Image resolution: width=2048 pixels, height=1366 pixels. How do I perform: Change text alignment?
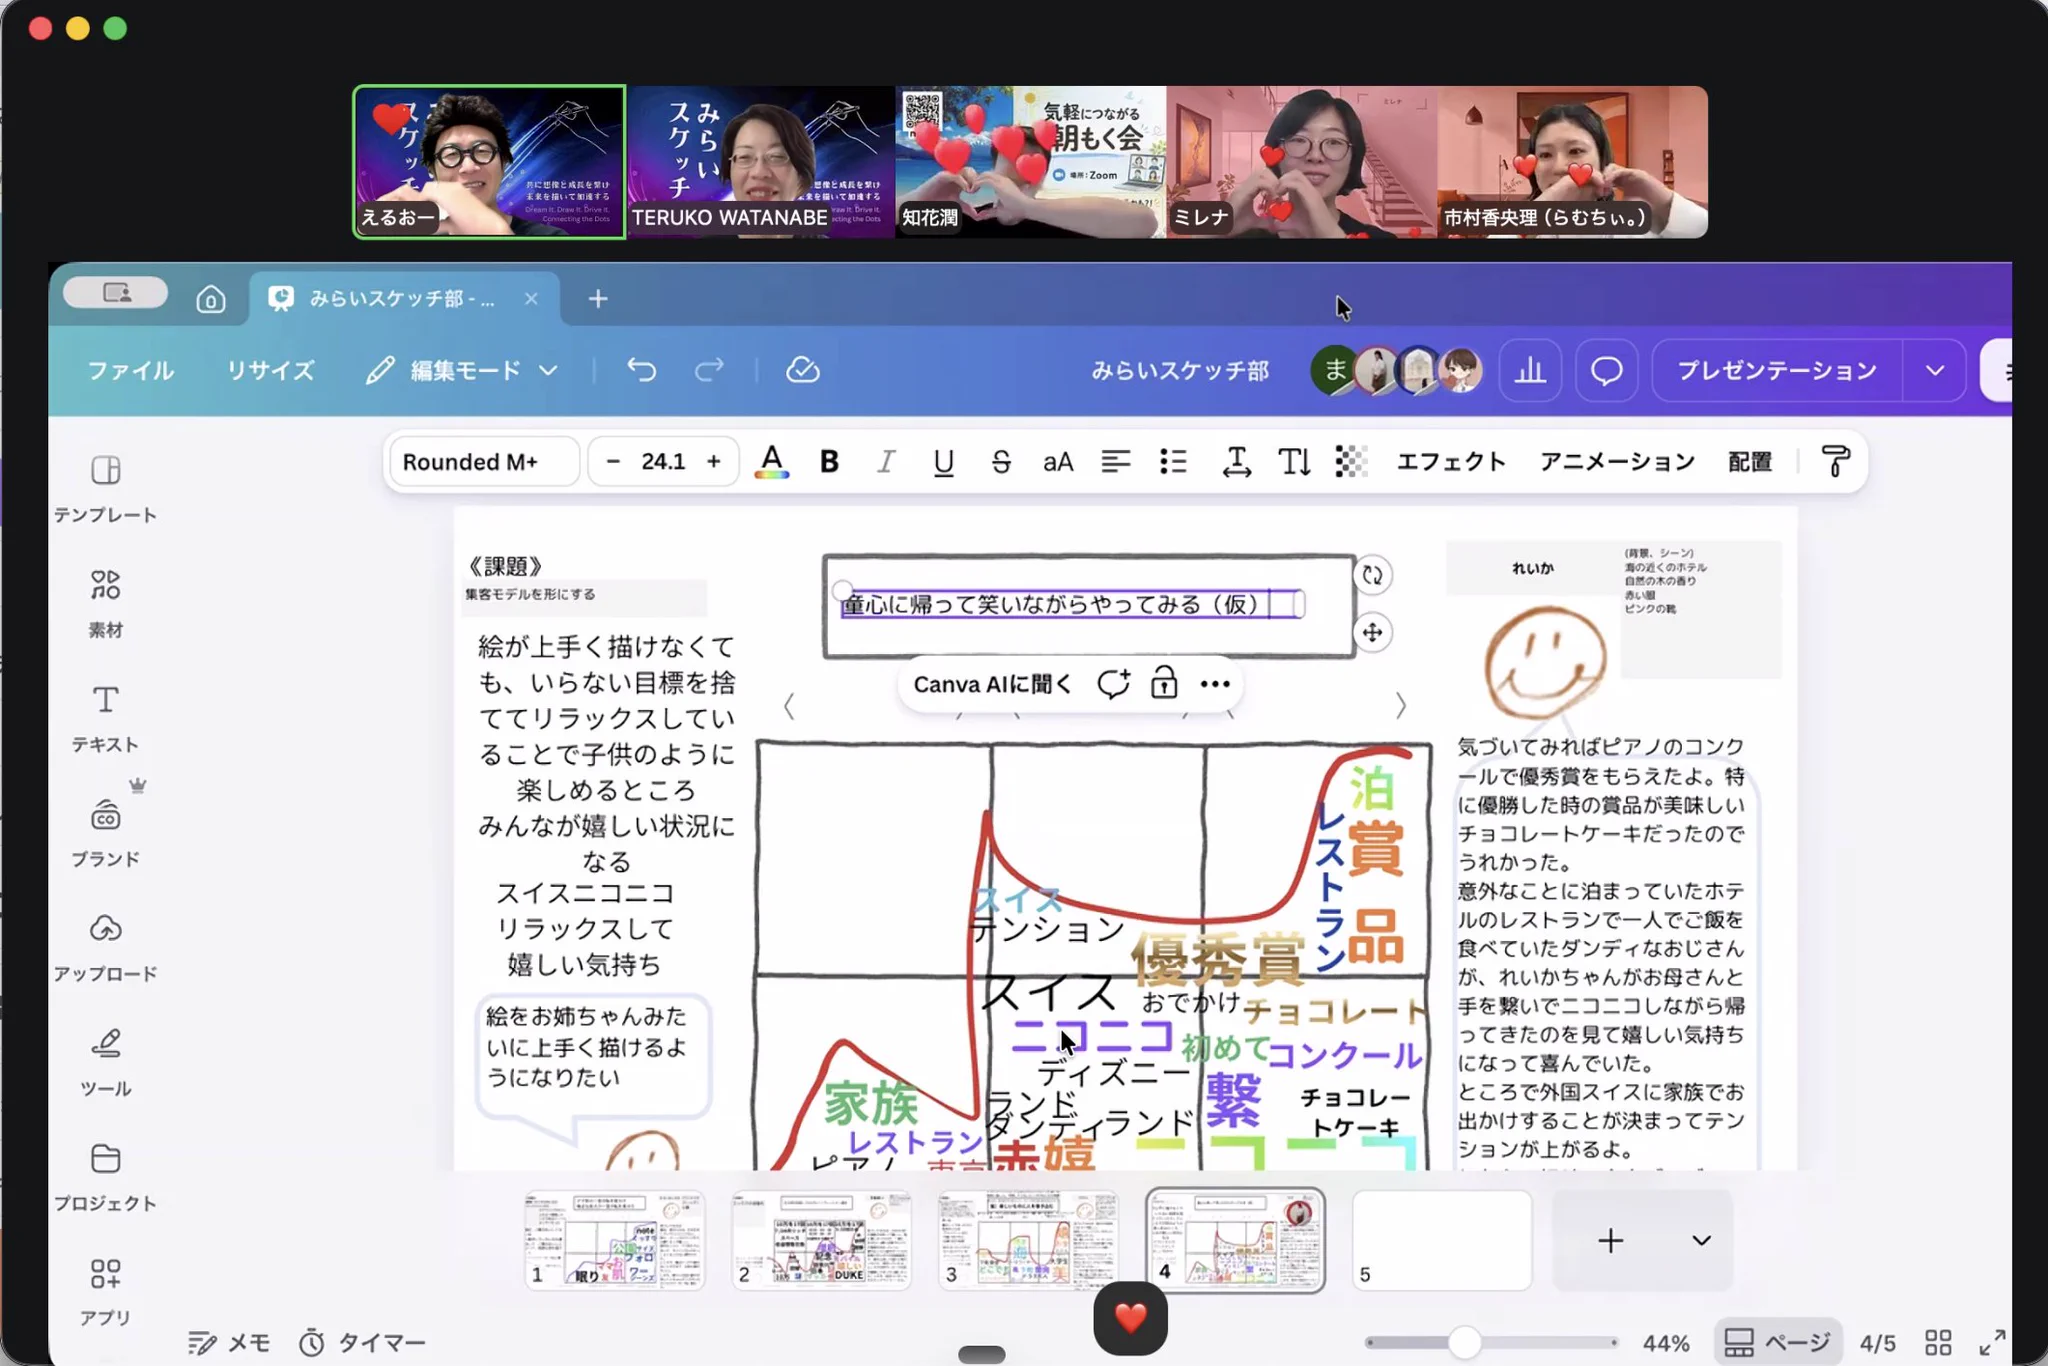(x=1116, y=462)
